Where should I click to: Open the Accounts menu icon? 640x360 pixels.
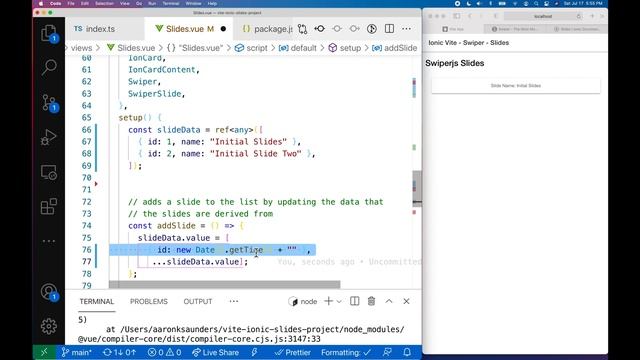[49, 291]
